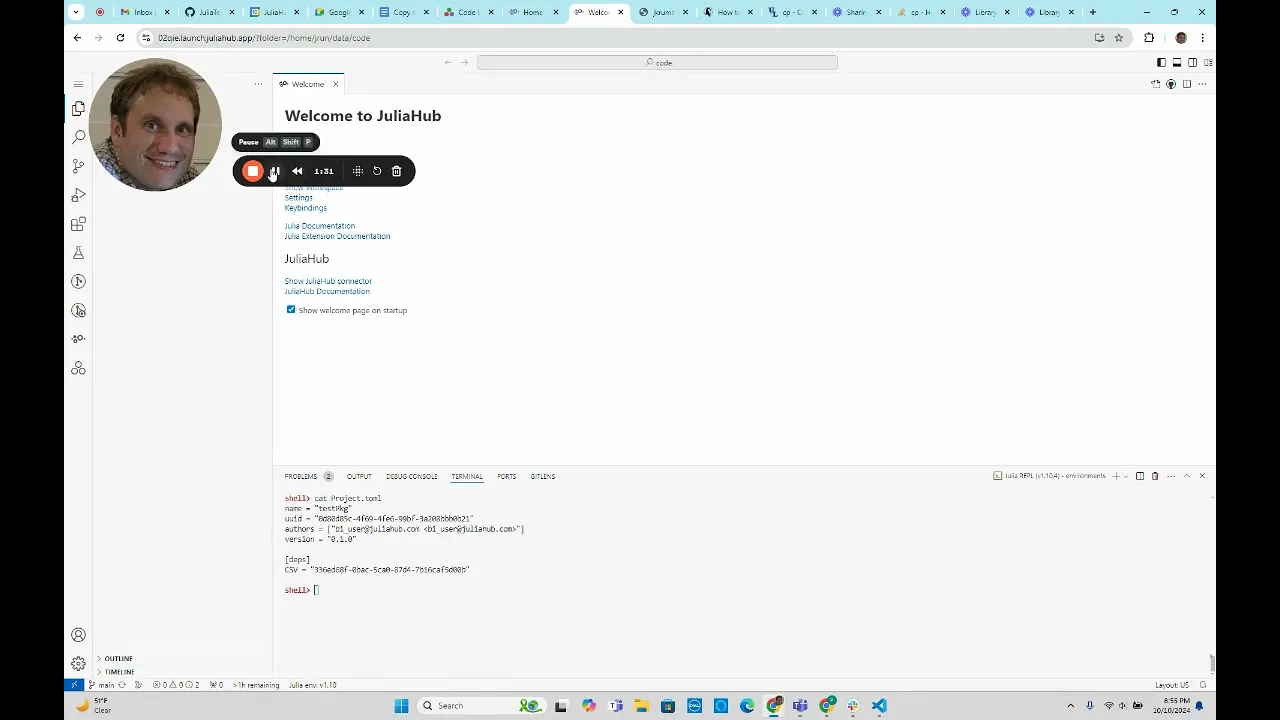Switch to the Terminal panel tab
This screenshot has height=720, width=1280.
[x=467, y=476]
